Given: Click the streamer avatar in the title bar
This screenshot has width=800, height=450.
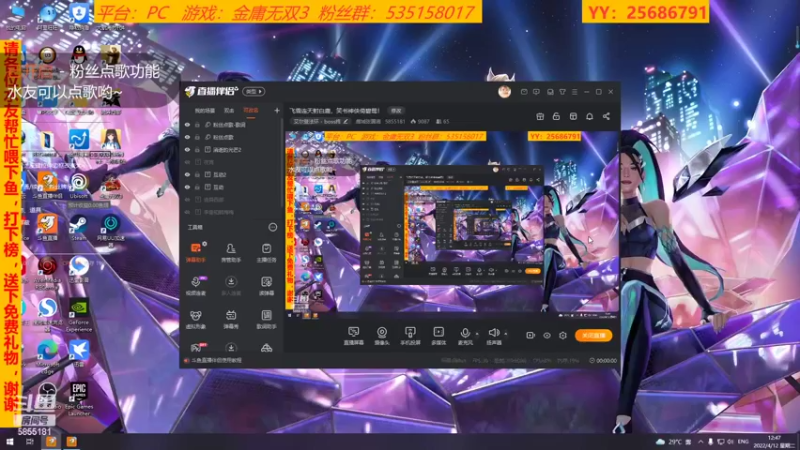Looking at the screenshot, I should click(505, 91).
